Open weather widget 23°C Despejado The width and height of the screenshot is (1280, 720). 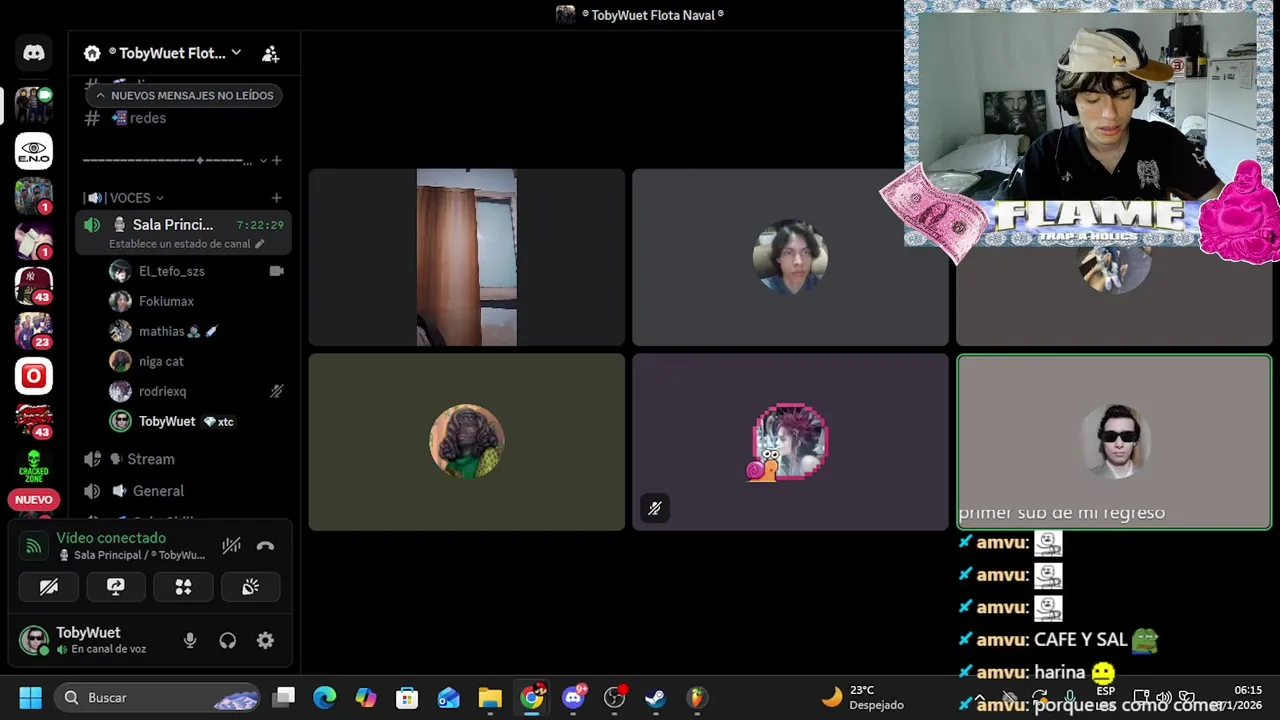click(863, 697)
